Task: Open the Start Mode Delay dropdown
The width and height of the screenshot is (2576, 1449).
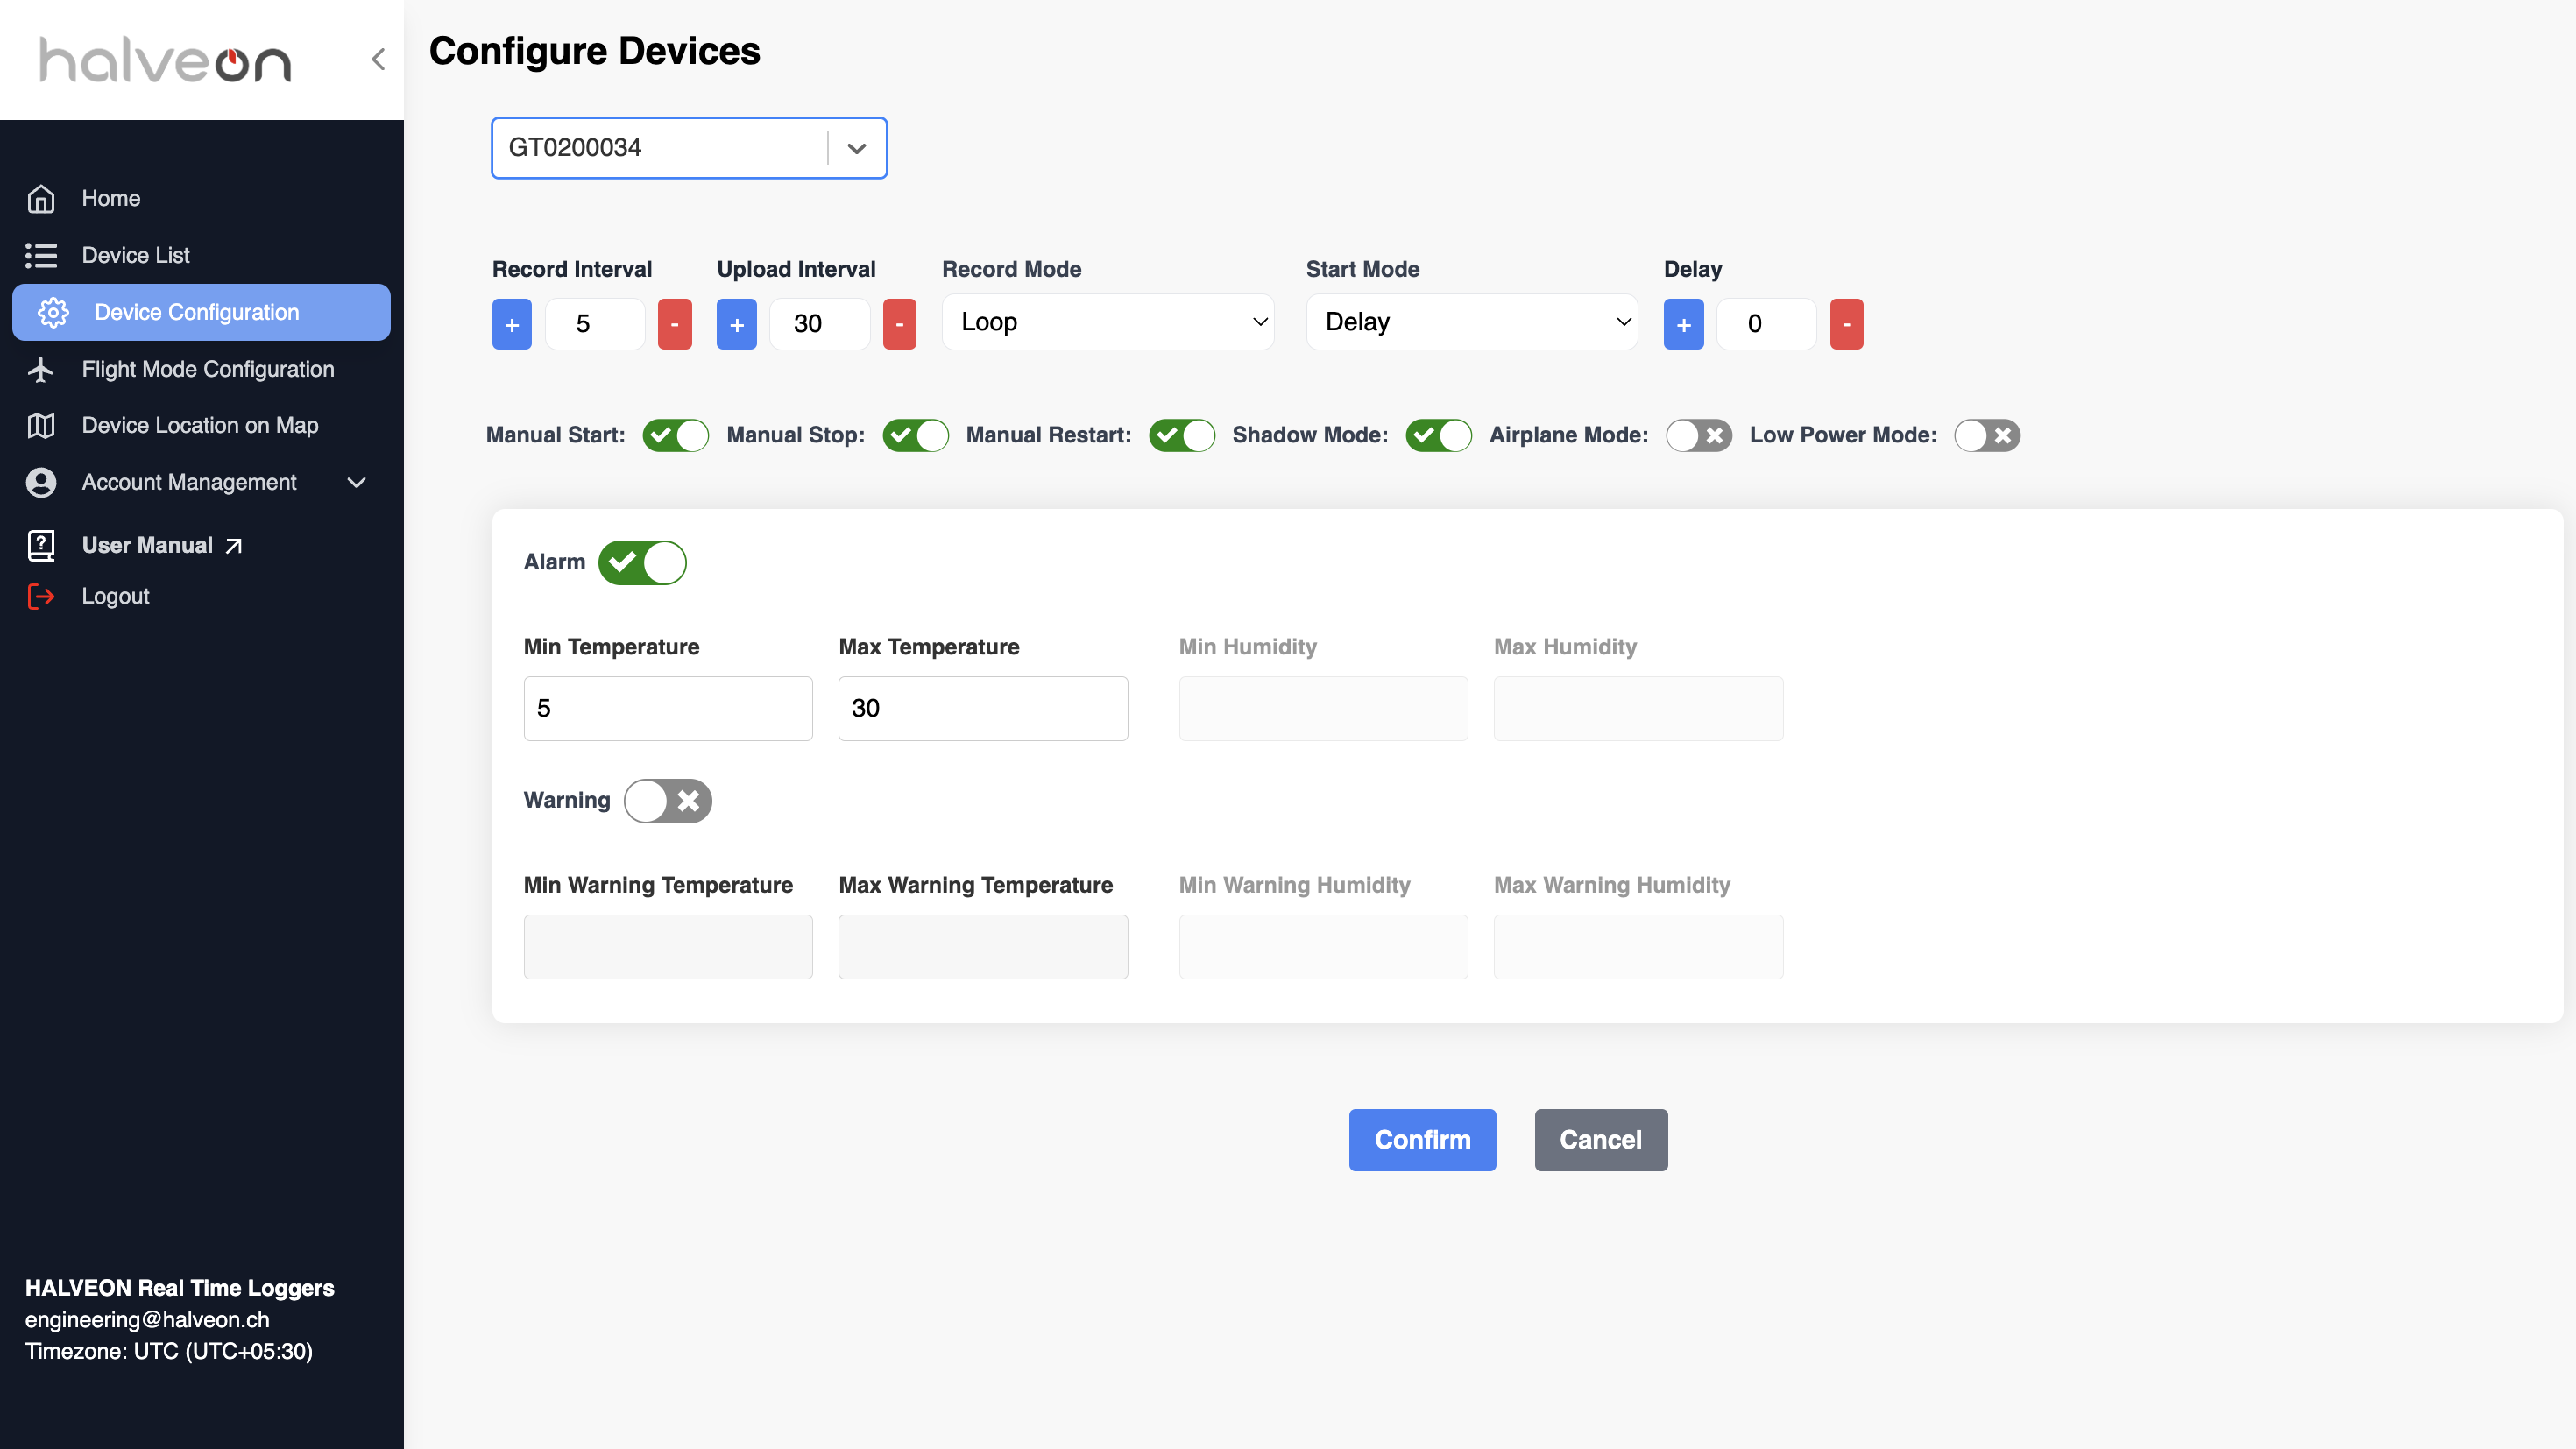Action: pos(1472,322)
